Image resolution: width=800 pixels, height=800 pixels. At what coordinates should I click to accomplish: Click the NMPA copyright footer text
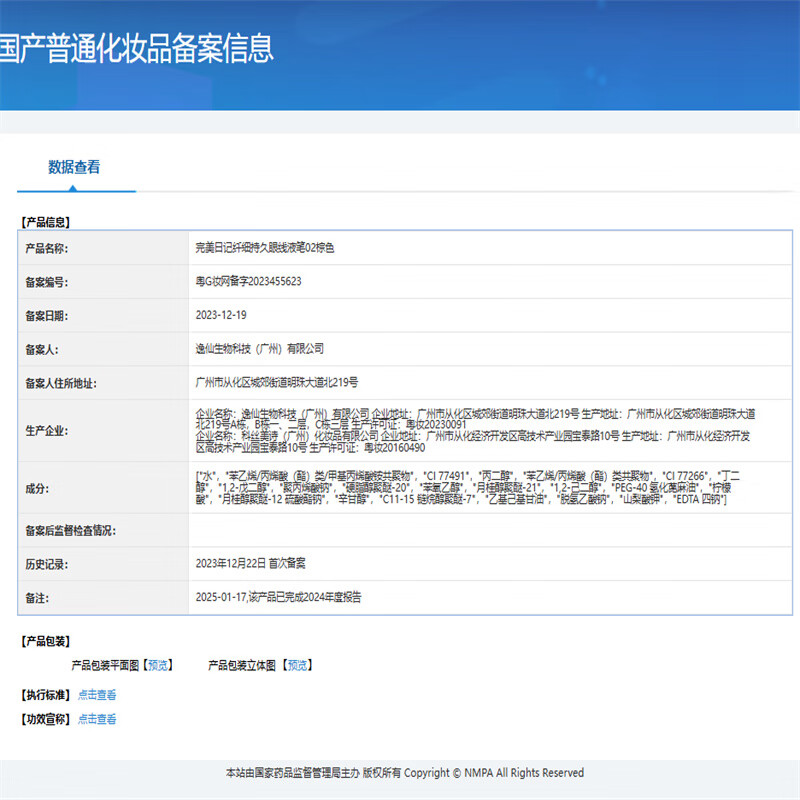404,773
